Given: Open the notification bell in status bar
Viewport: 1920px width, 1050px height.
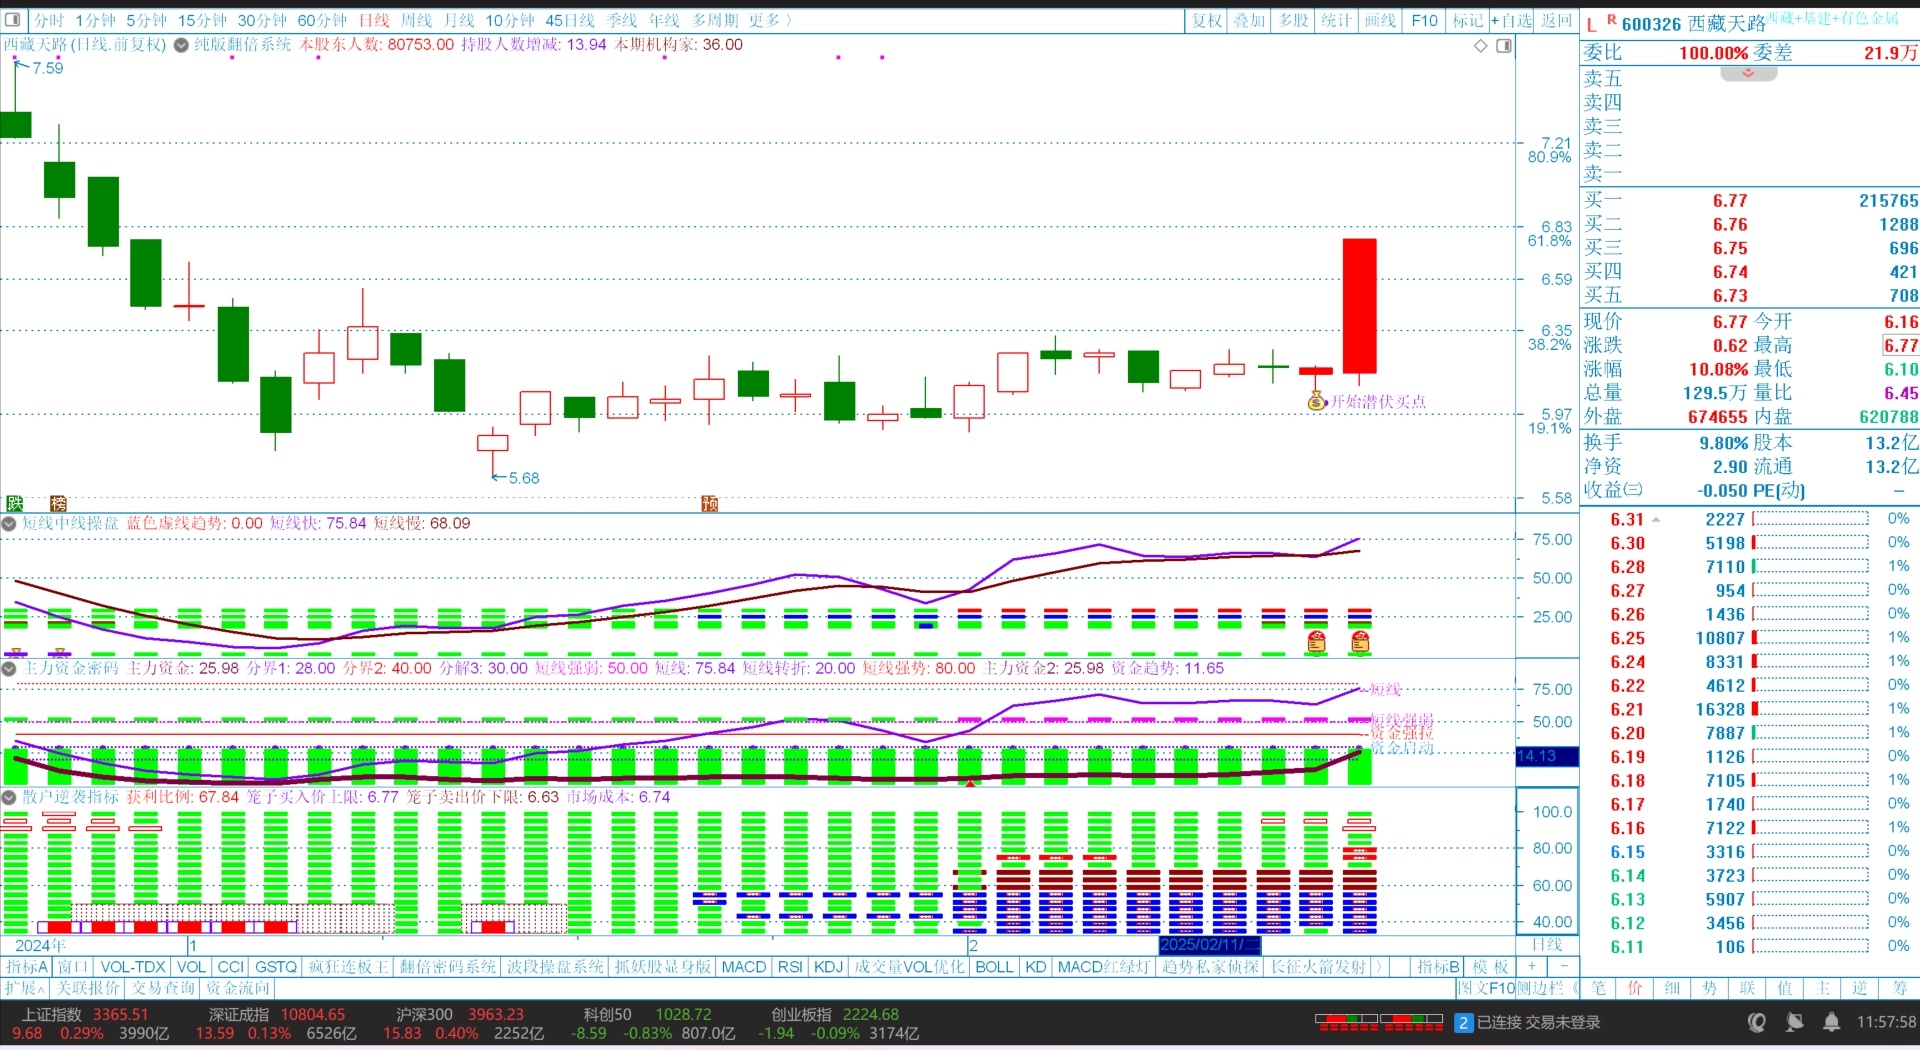Looking at the screenshot, I should click(x=1831, y=1022).
